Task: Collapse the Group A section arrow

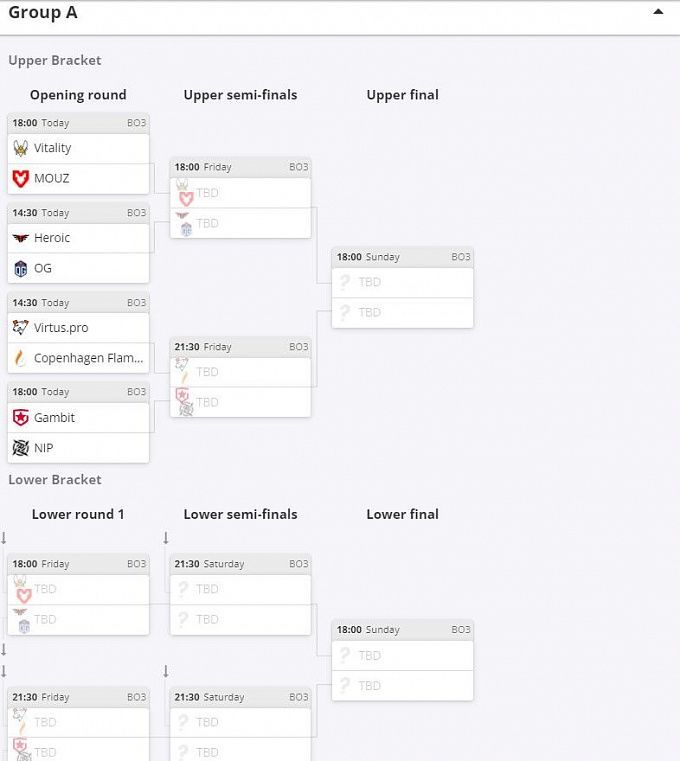Action: click(657, 12)
